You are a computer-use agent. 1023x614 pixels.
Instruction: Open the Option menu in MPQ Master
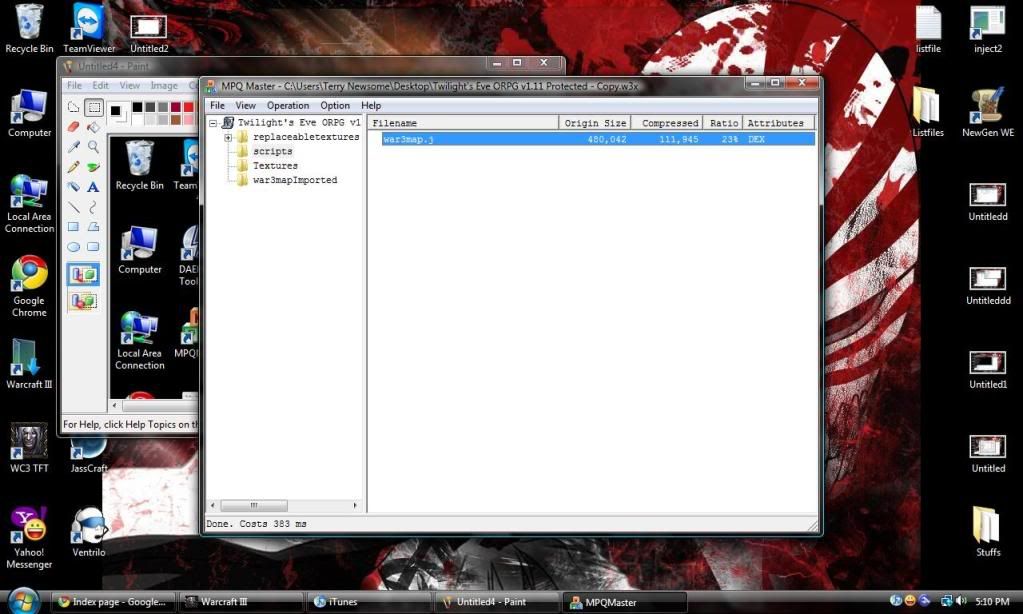point(335,105)
